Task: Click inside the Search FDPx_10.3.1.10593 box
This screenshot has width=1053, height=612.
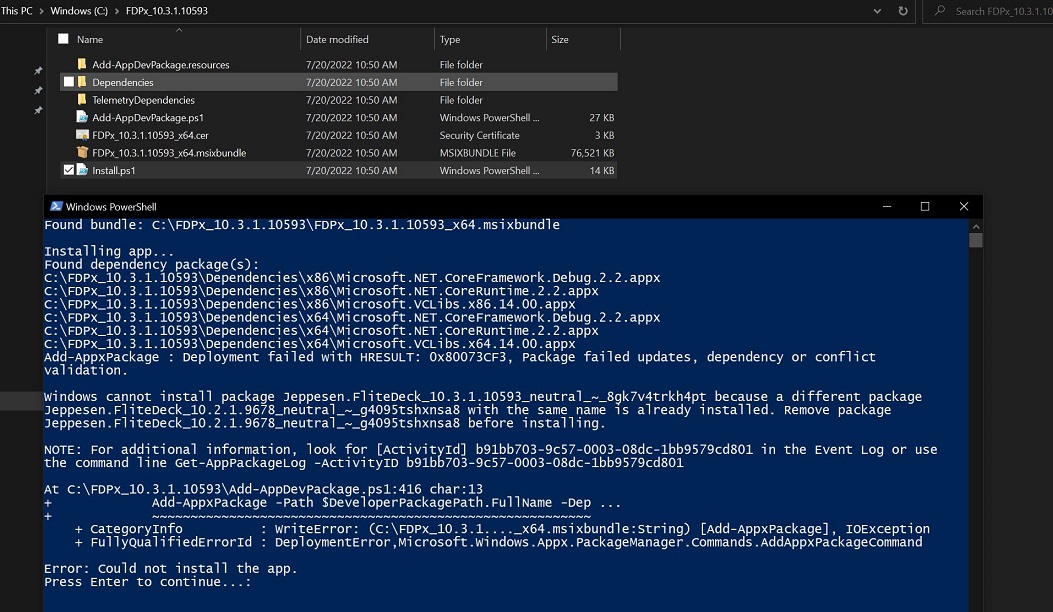Action: (x=1000, y=11)
